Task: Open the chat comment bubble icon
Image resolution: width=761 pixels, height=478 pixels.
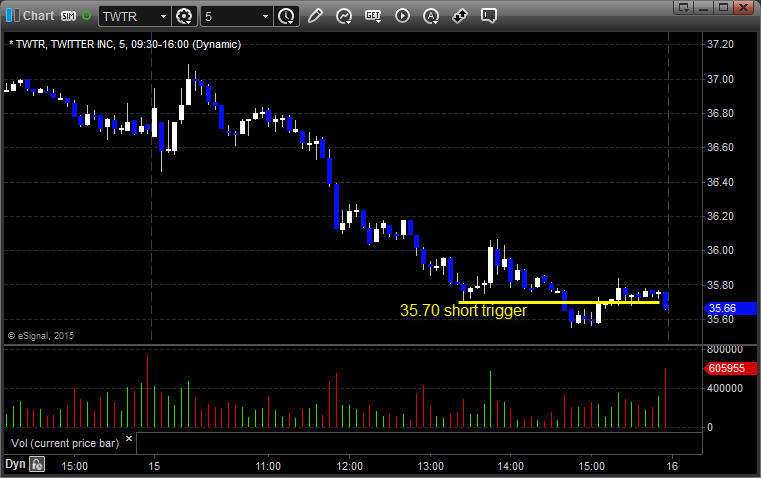Action: tap(489, 16)
